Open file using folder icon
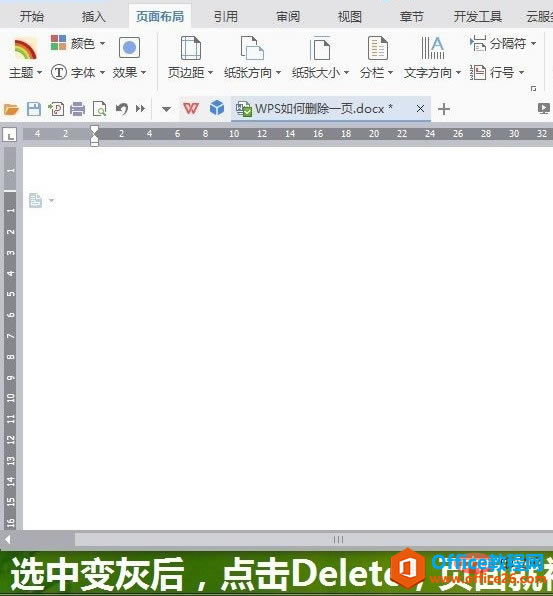The width and height of the screenshot is (553, 596). (x=11, y=109)
